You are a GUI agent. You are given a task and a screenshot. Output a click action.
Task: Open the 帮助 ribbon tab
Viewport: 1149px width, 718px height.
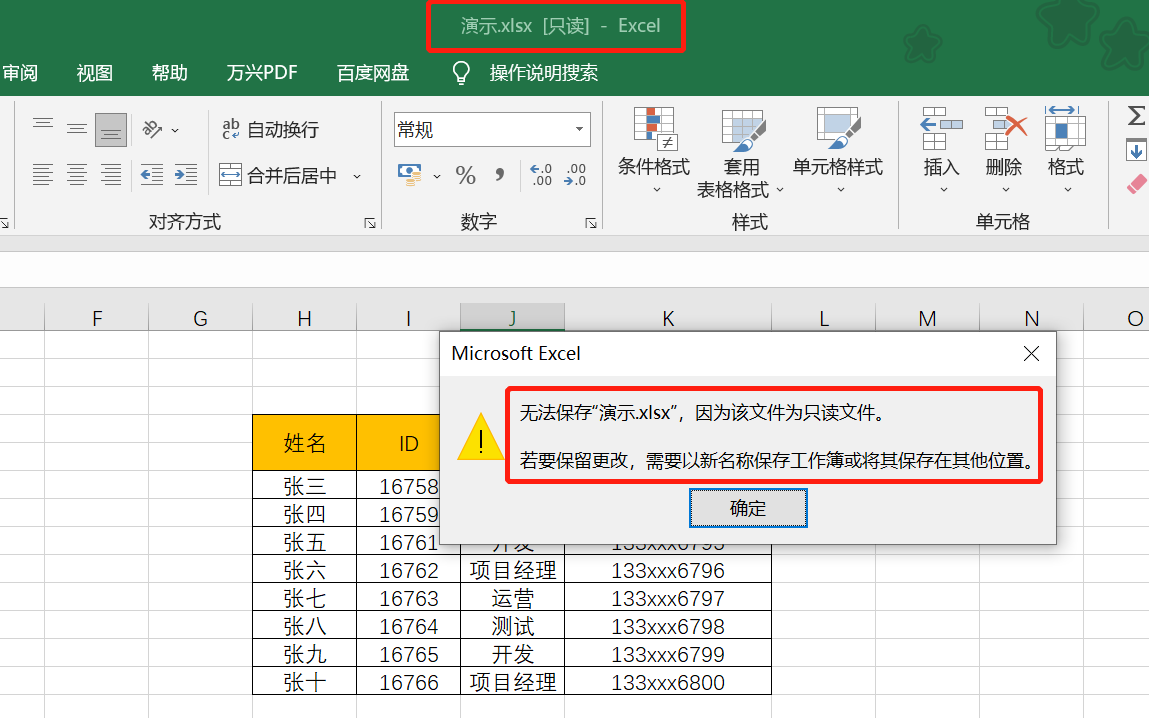point(169,73)
